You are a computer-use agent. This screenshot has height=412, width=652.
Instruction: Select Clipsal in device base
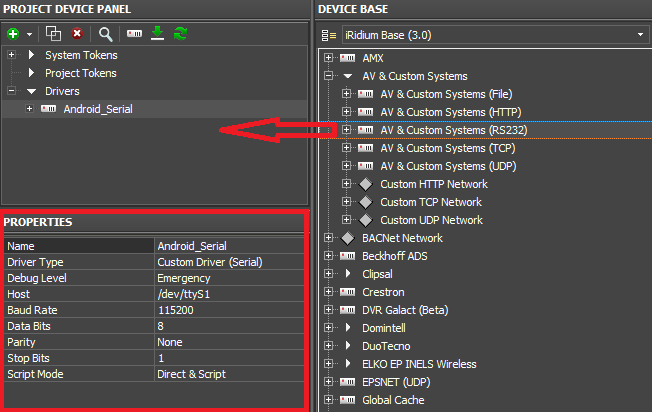[x=377, y=274]
